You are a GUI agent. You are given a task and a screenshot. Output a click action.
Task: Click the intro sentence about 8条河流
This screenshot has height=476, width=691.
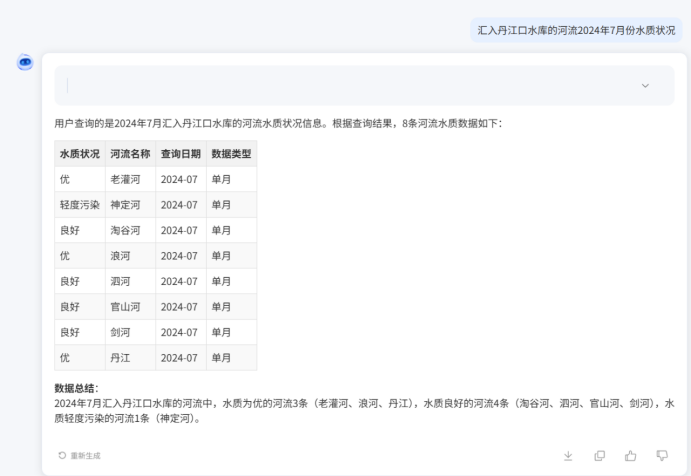(x=278, y=123)
